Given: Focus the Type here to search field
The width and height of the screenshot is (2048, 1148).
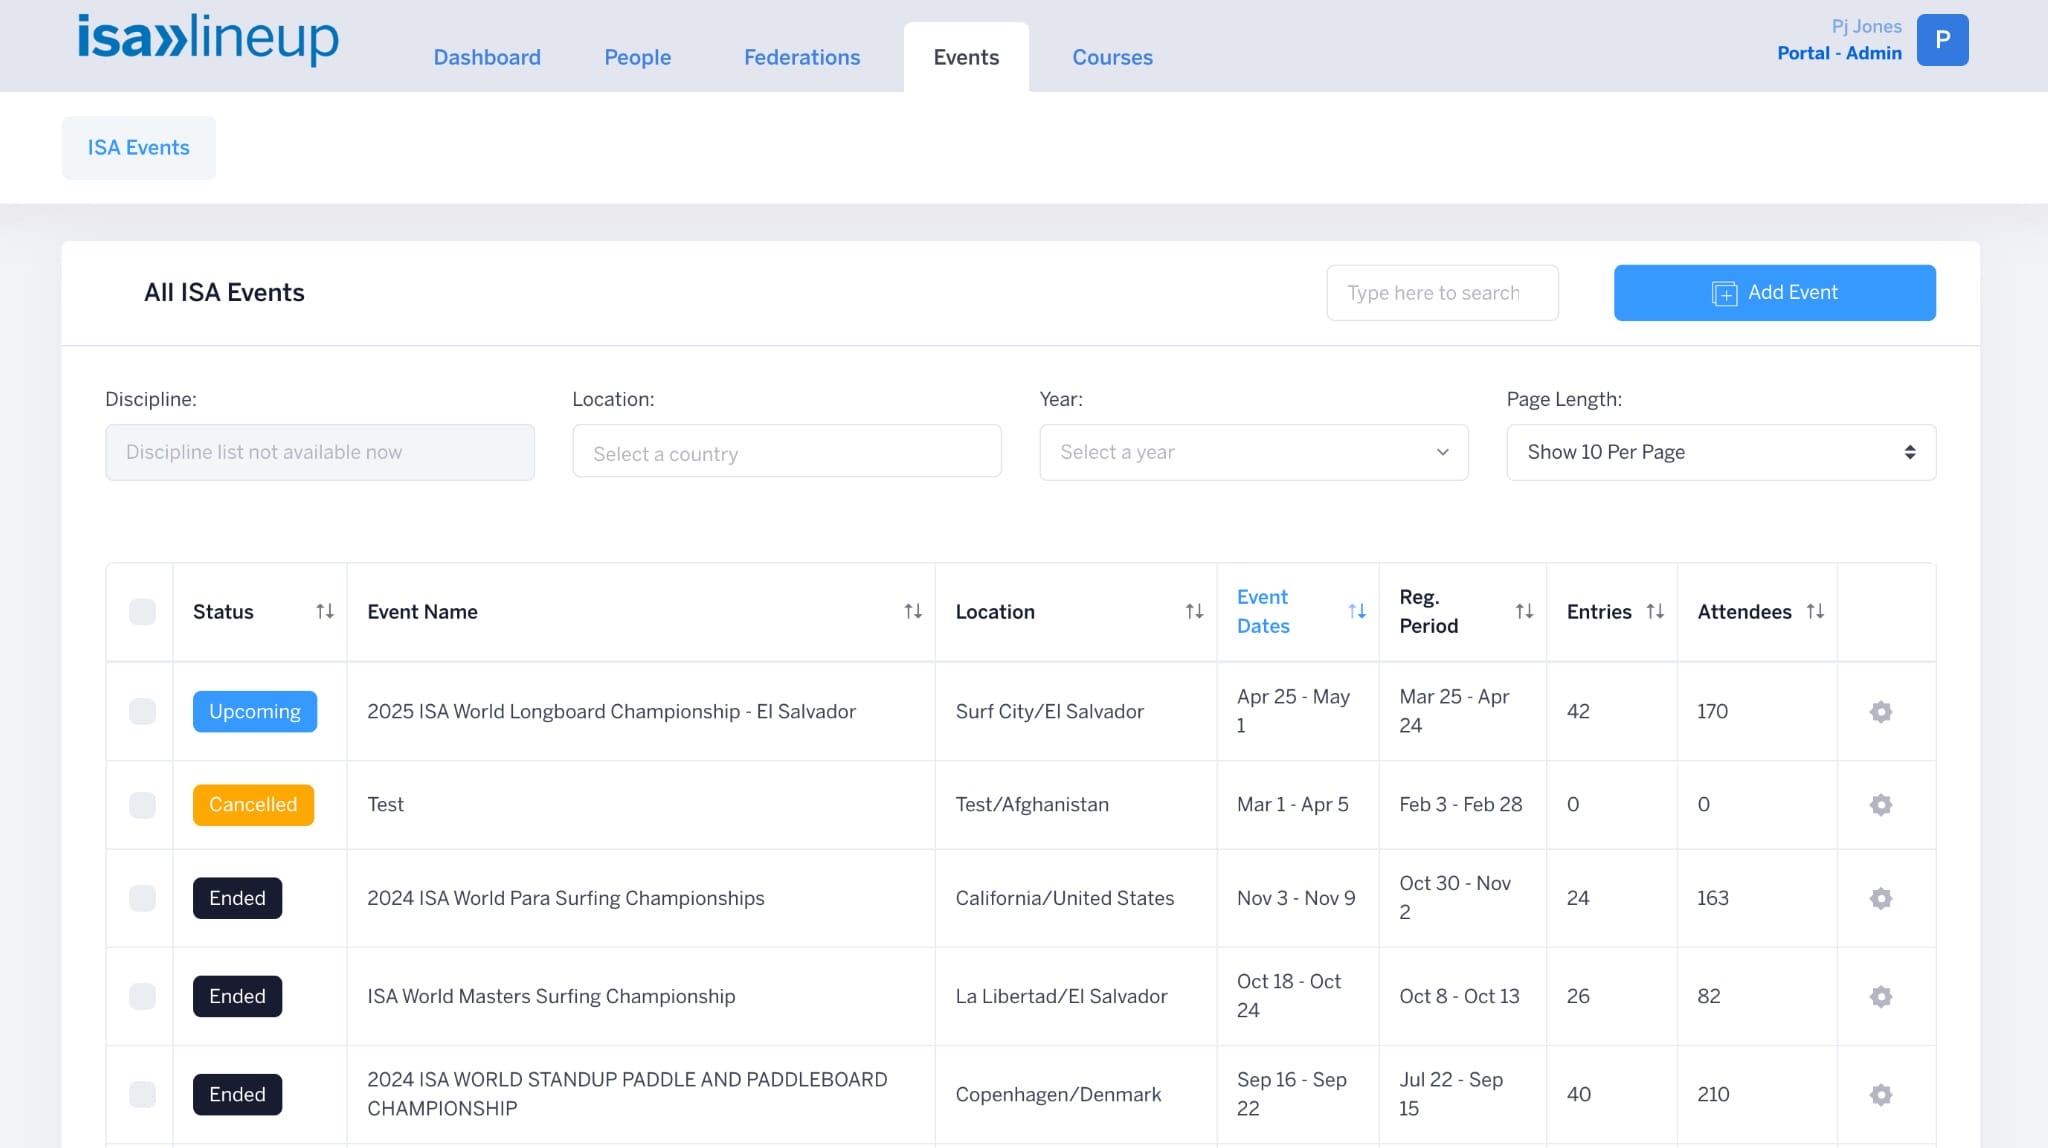Looking at the screenshot, I should click(1442, 293).
